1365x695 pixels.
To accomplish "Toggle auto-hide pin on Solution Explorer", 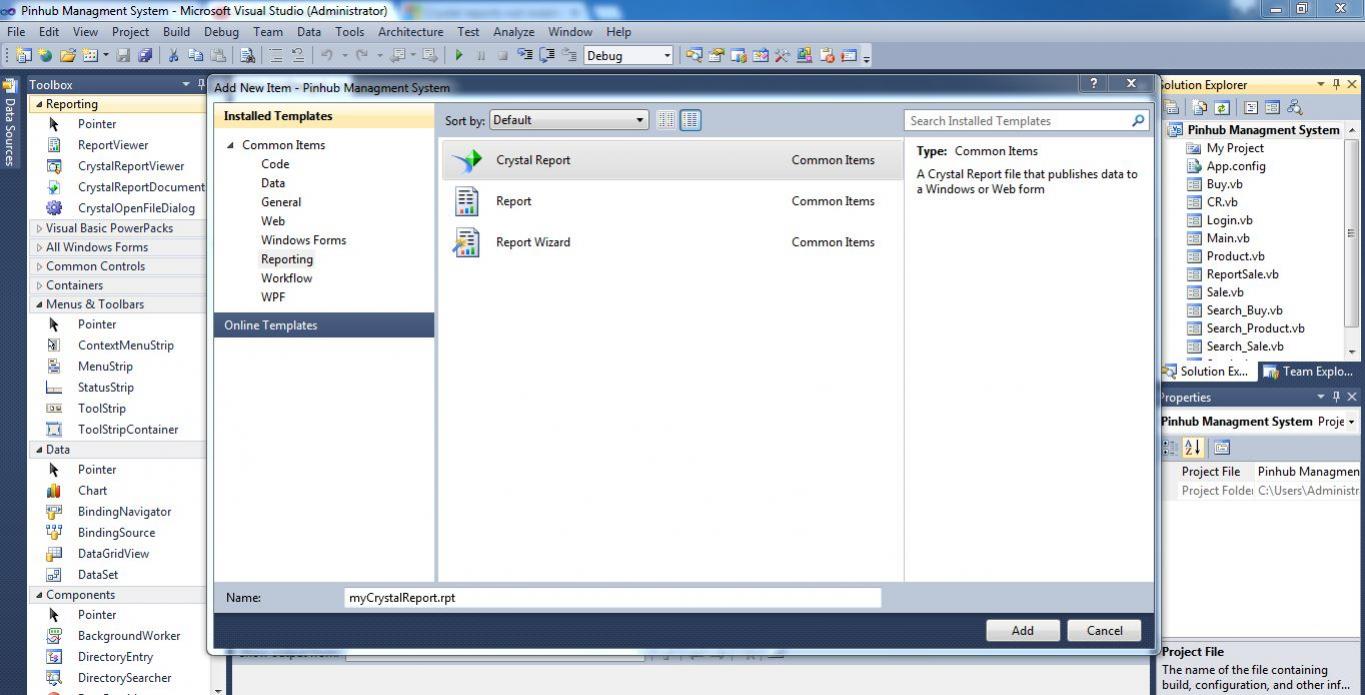I will pos(1336,85).
